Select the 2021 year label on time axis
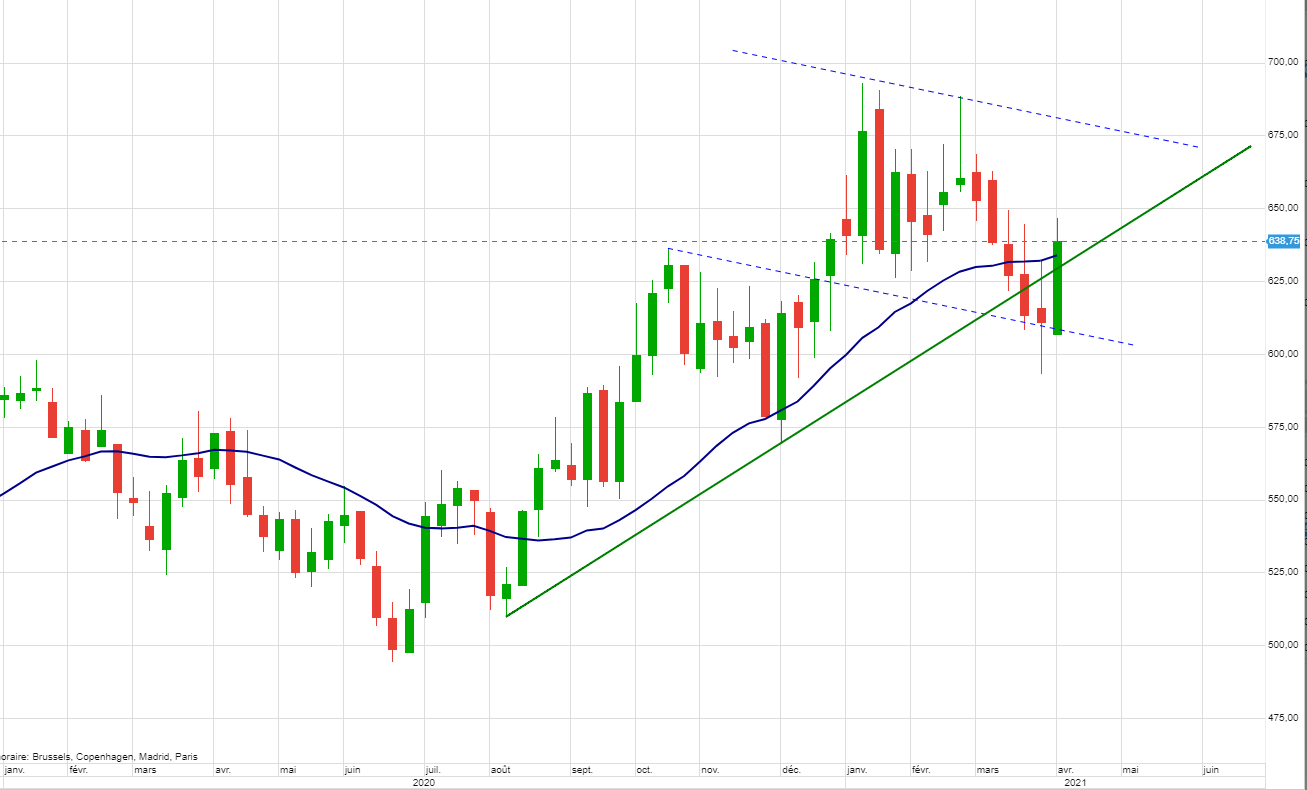 [x=1074, y=783]
